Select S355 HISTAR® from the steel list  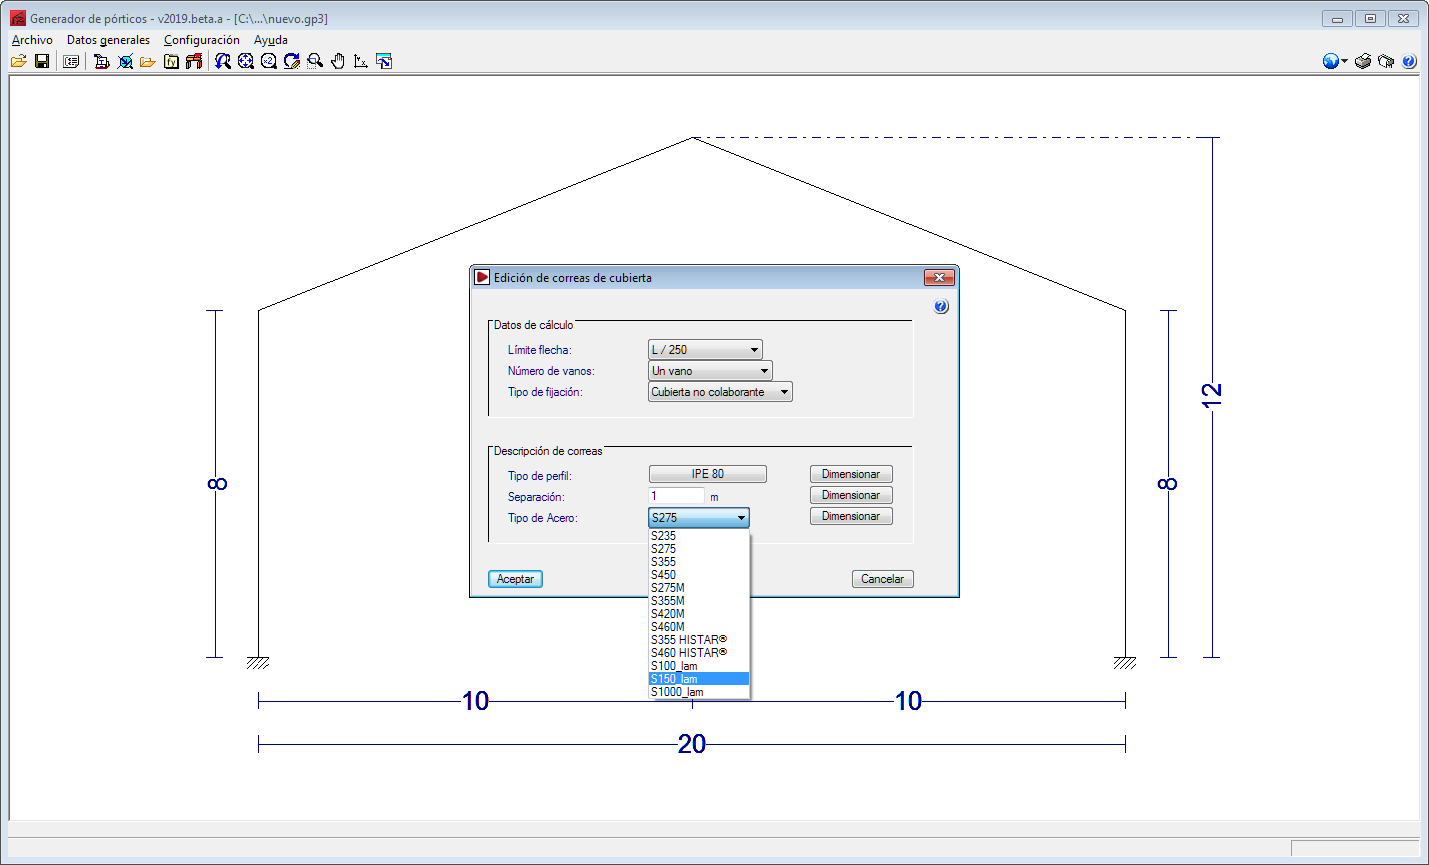point(699,640)
